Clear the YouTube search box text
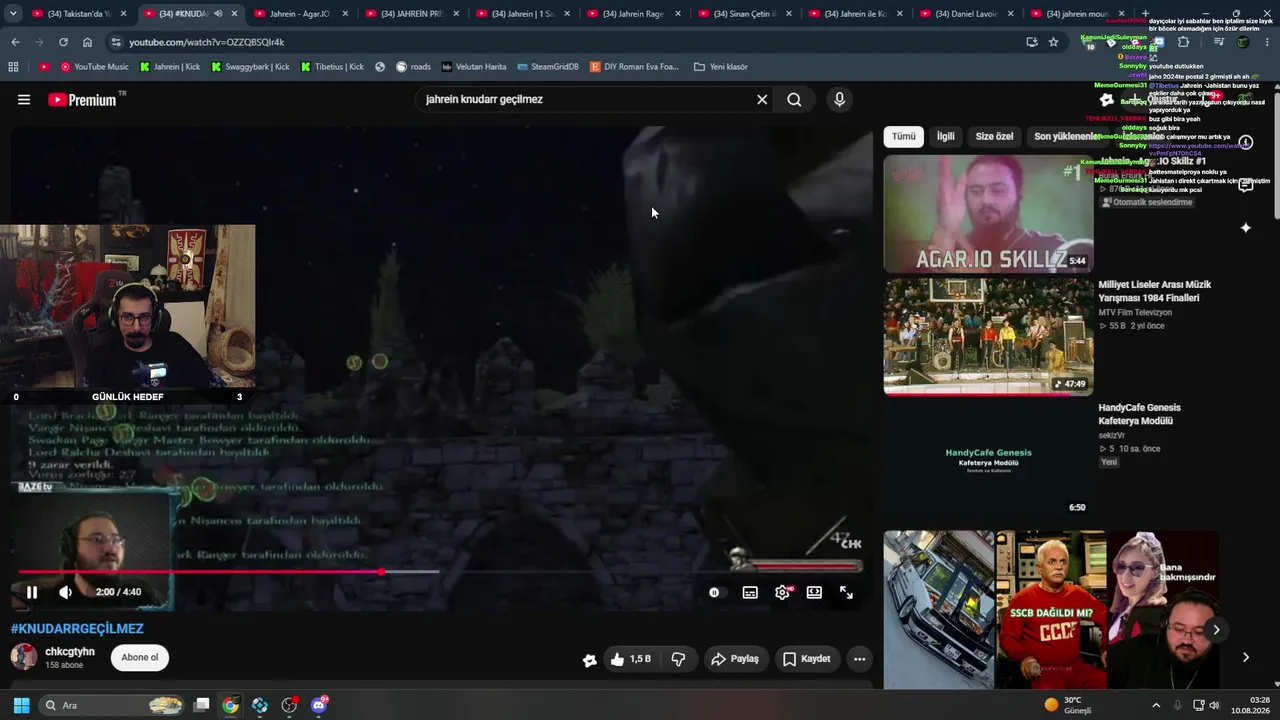The width and height of the screenshot is (1280, 720). pyautogui.click(x=762, y=100)
